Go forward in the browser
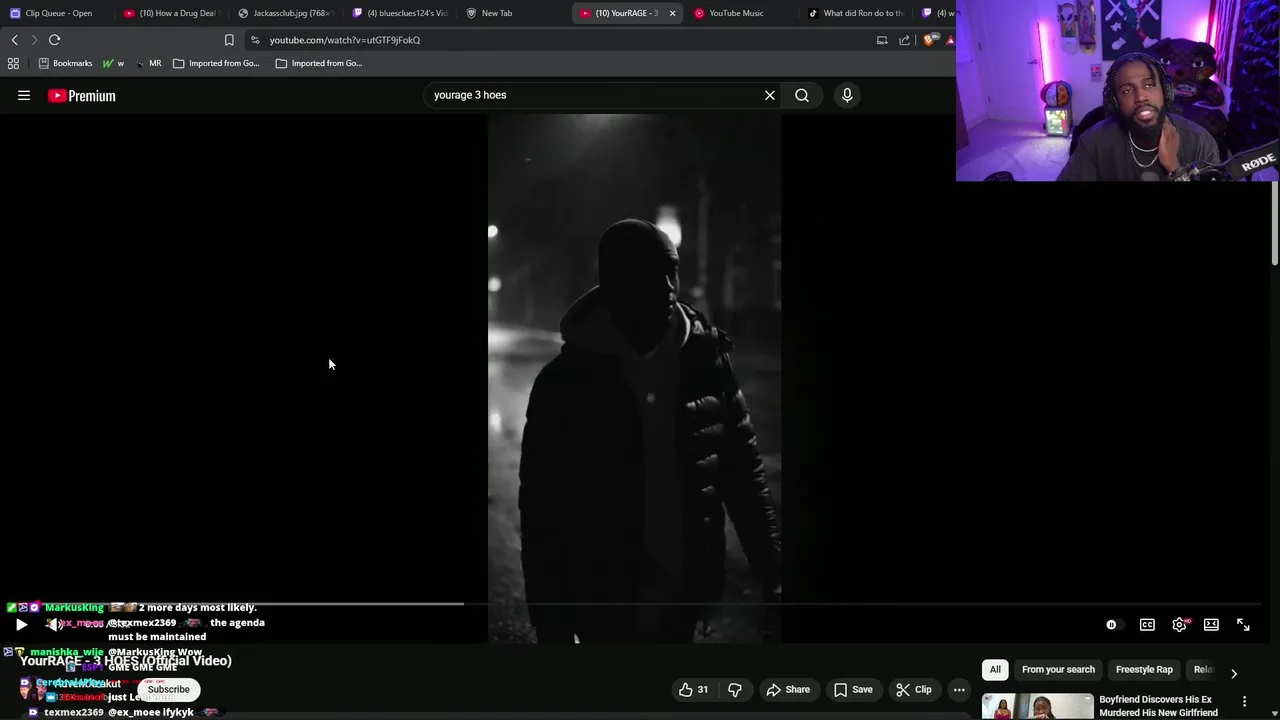 34,40
